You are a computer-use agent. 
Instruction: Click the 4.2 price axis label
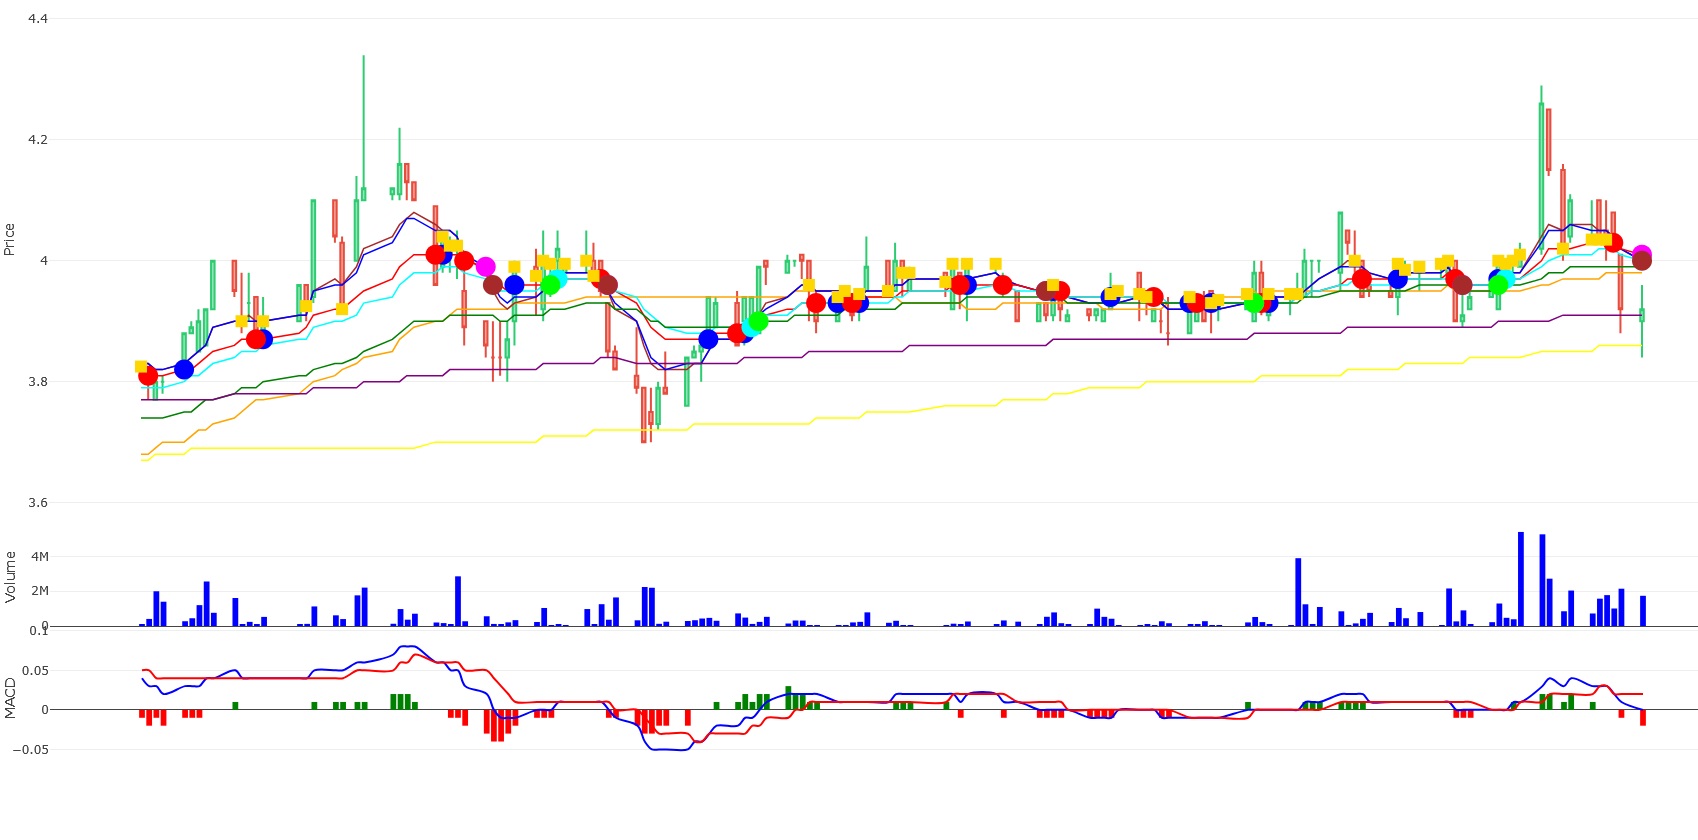point(38,140)
